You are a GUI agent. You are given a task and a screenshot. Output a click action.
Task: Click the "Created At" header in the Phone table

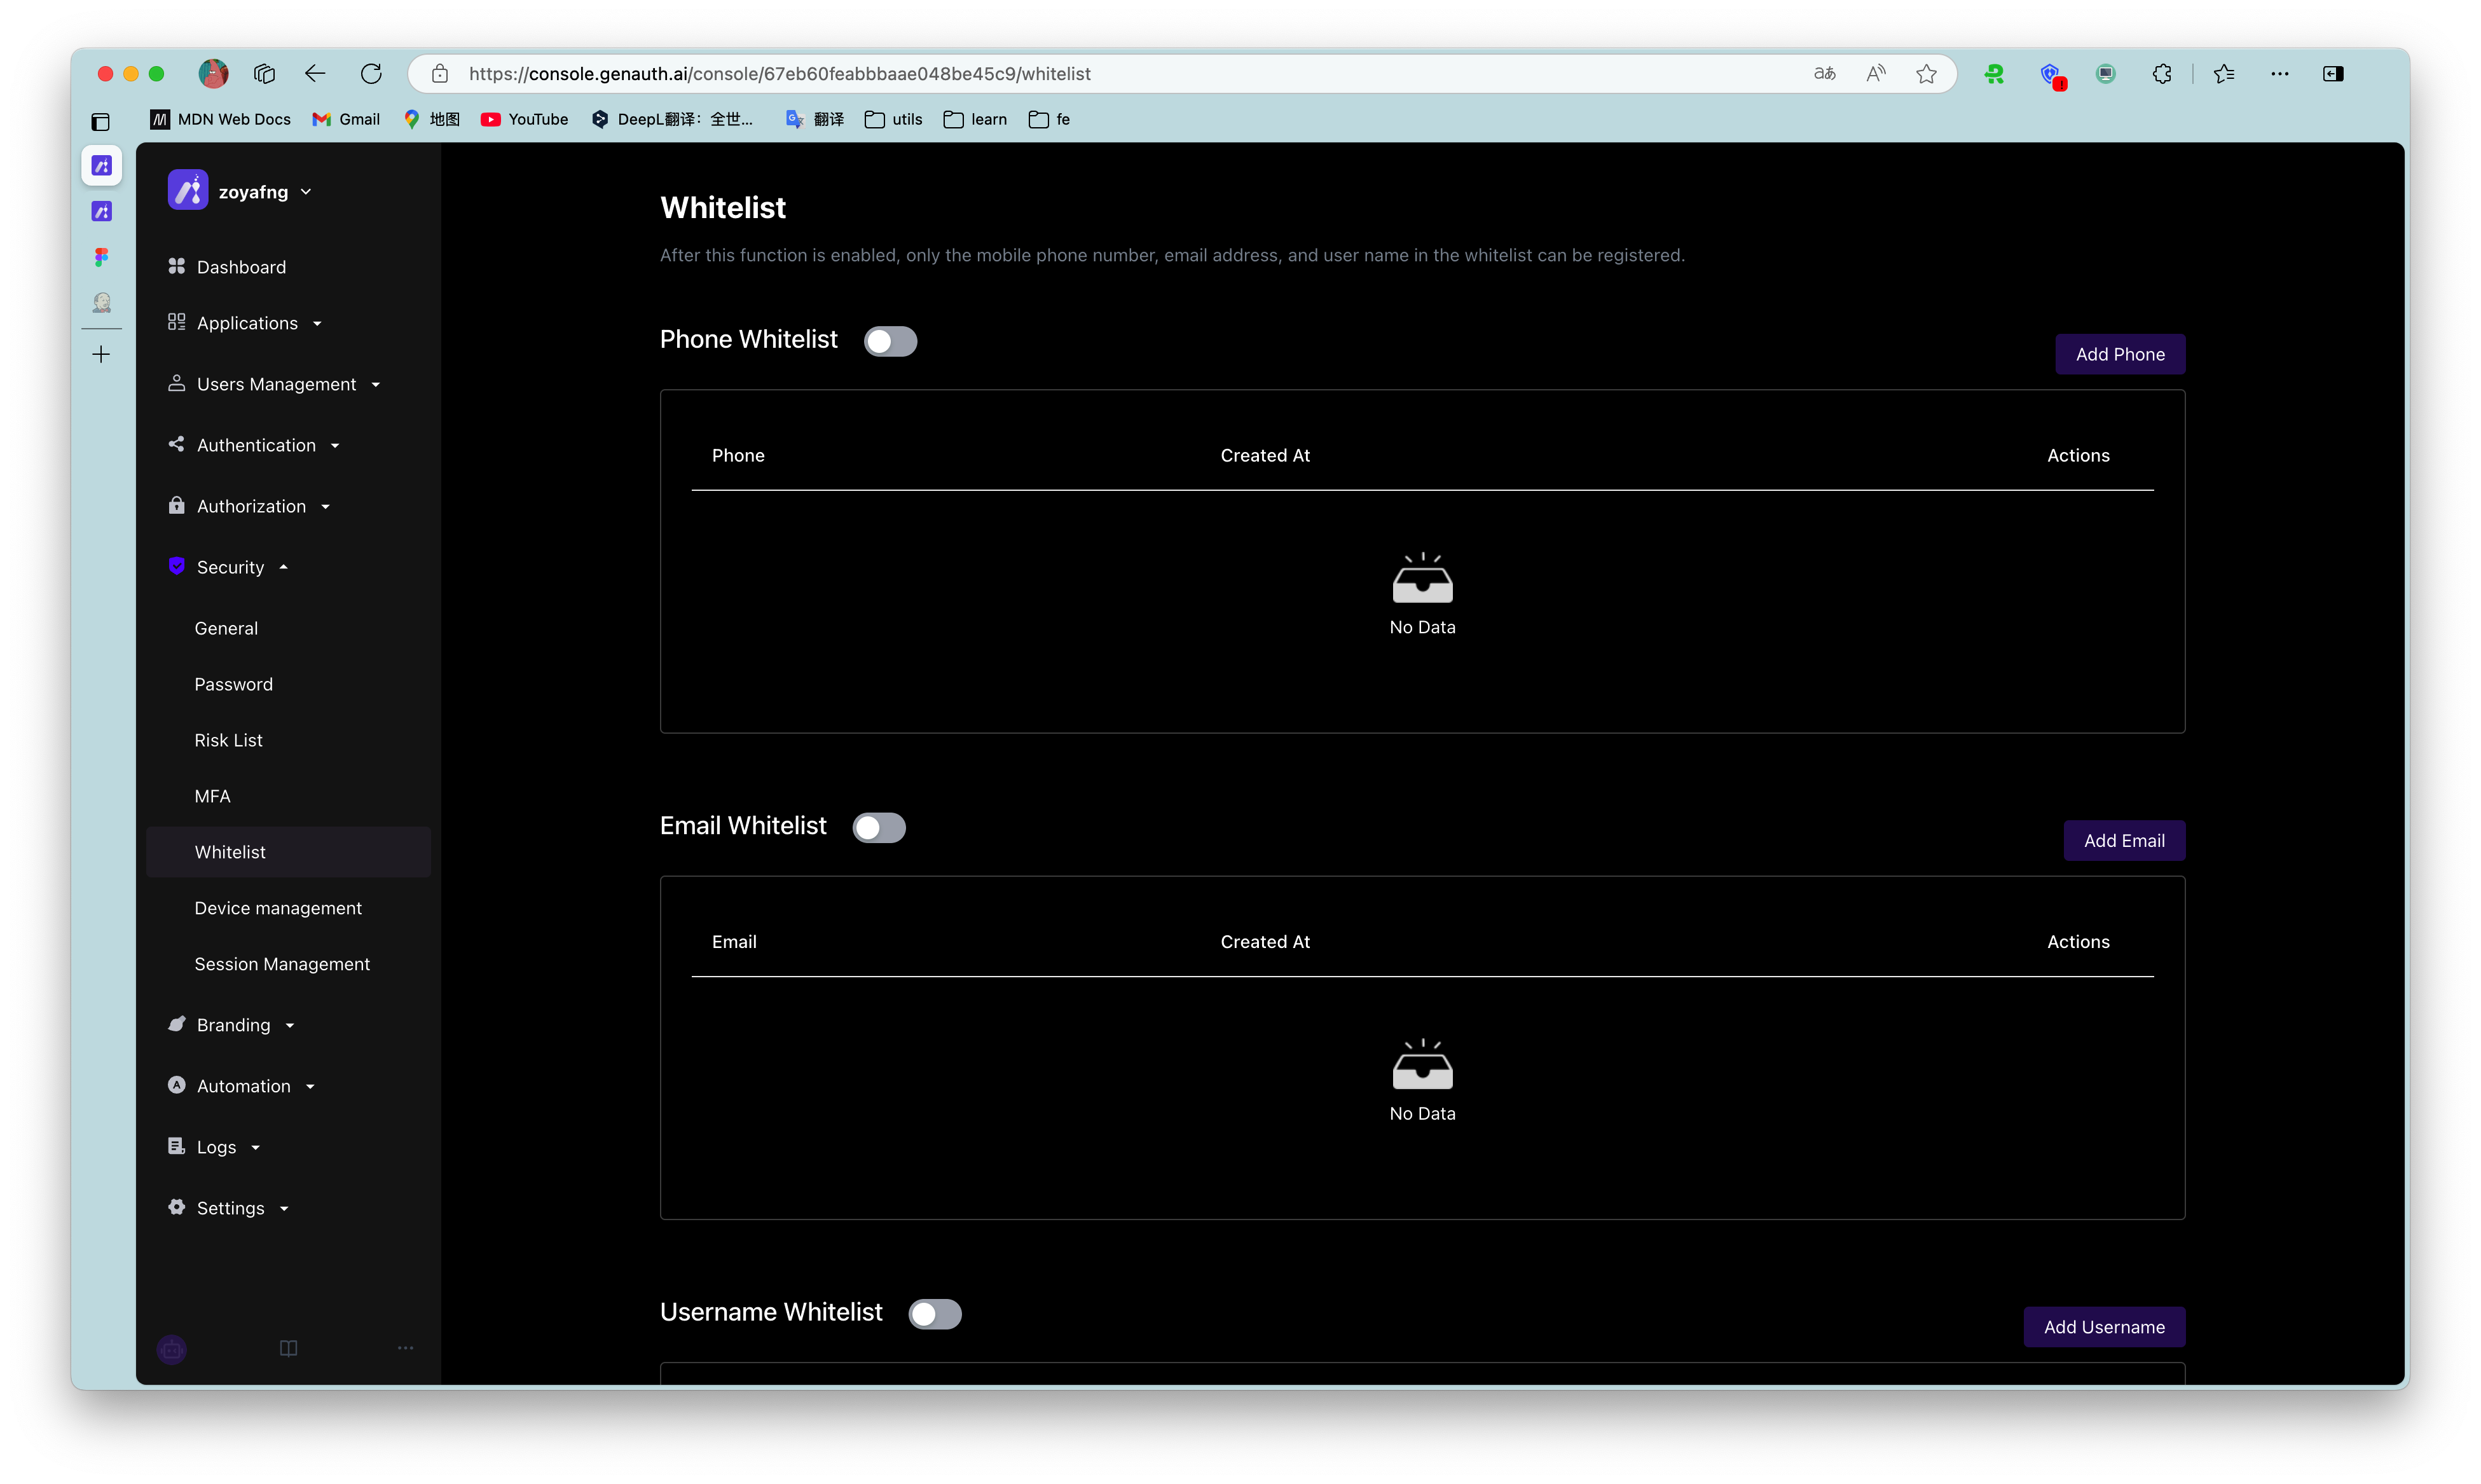1264,455
